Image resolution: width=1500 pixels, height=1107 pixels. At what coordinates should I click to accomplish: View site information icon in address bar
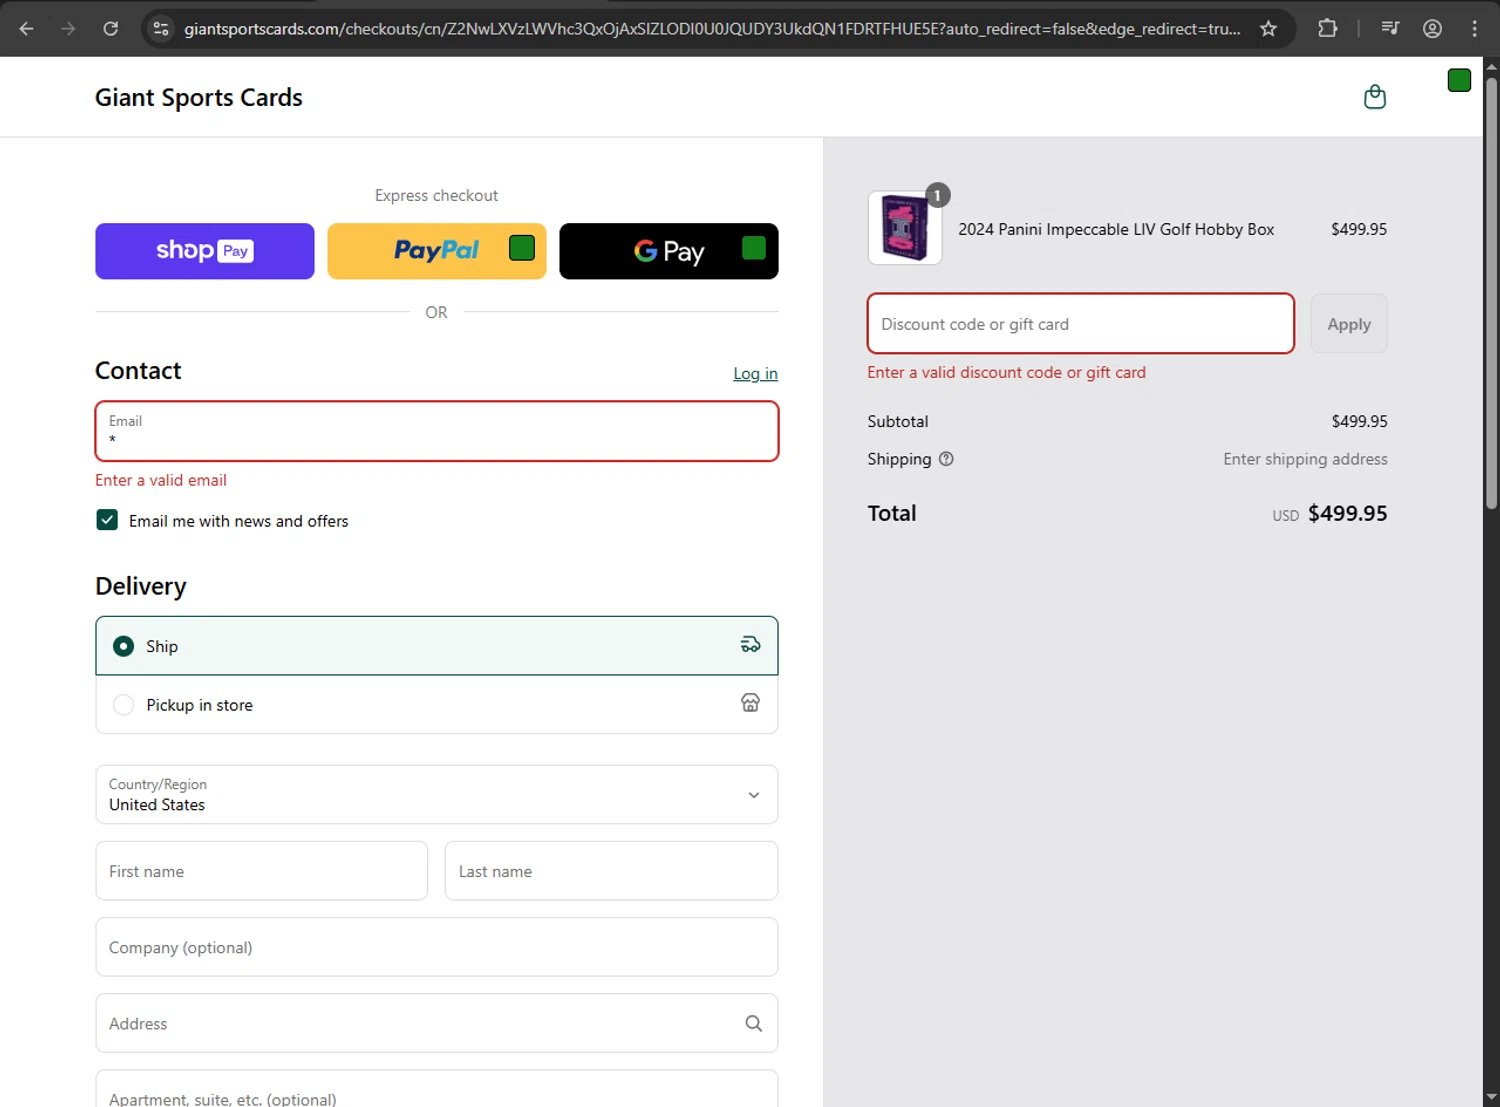160,28
